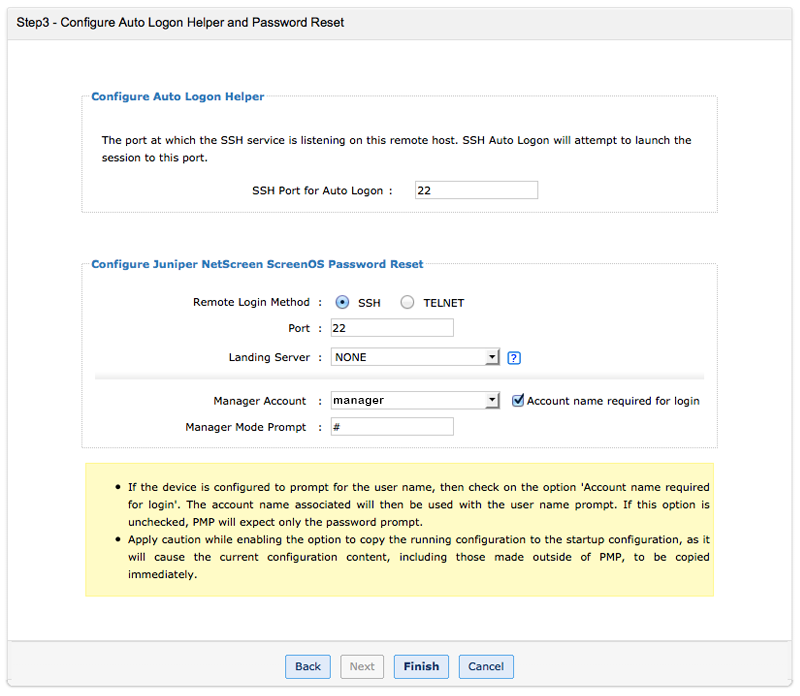Focus the SSH Port for Auto Logon field
Image resolution: width=800 pixels, height=696 pixels.
click(476, 190)
